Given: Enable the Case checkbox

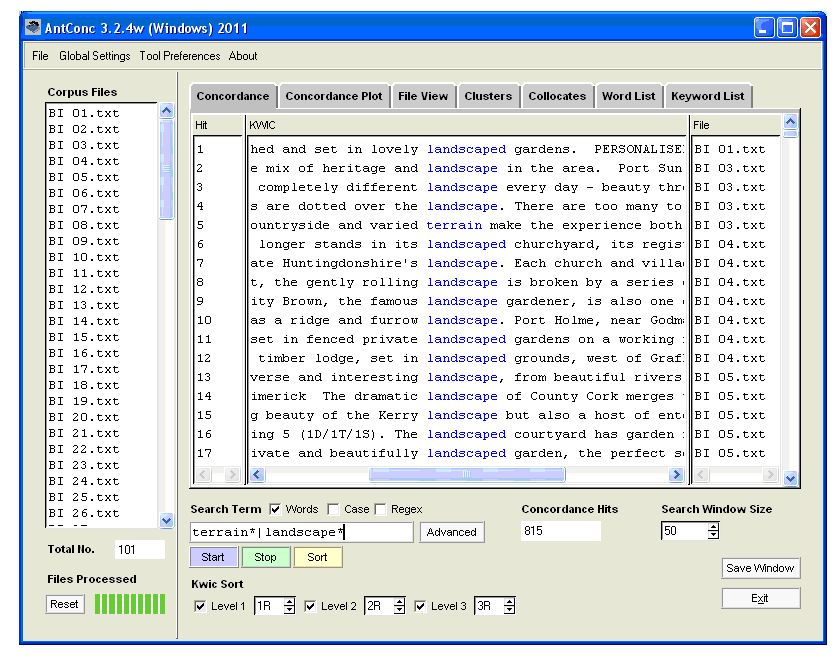Looking at the screenshot, I should click(x=333, y=510).
